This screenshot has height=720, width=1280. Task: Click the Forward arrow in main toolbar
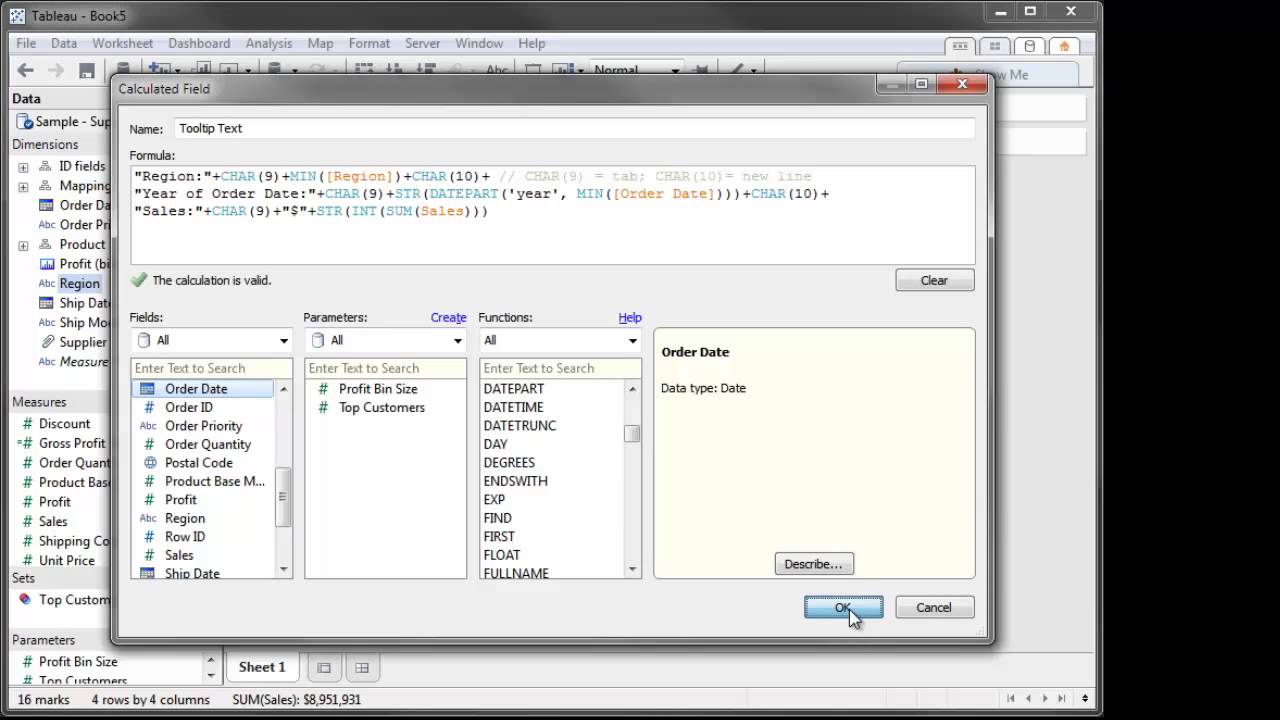click(x=56, y=70)
